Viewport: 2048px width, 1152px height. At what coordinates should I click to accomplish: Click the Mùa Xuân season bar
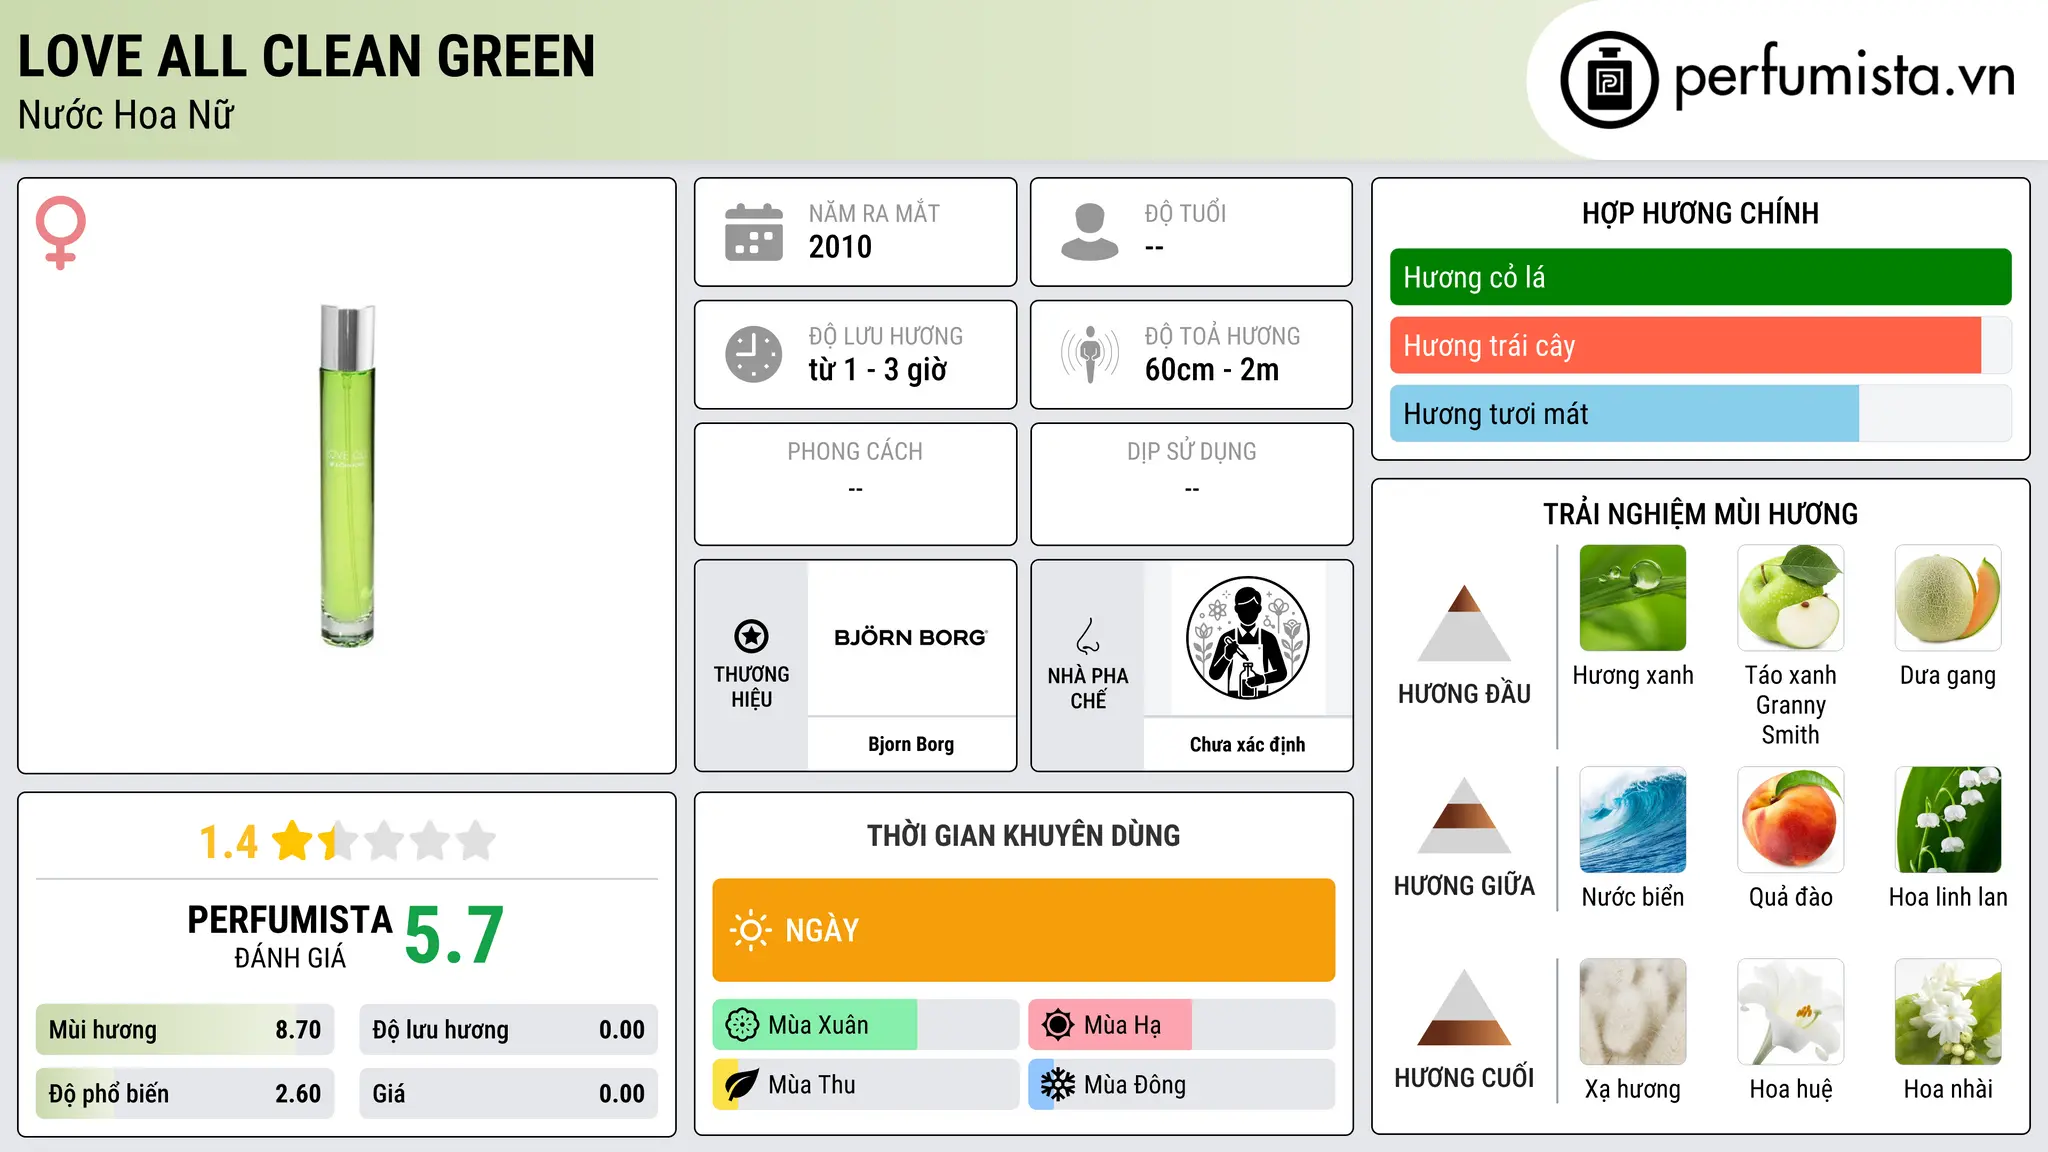866,1025
